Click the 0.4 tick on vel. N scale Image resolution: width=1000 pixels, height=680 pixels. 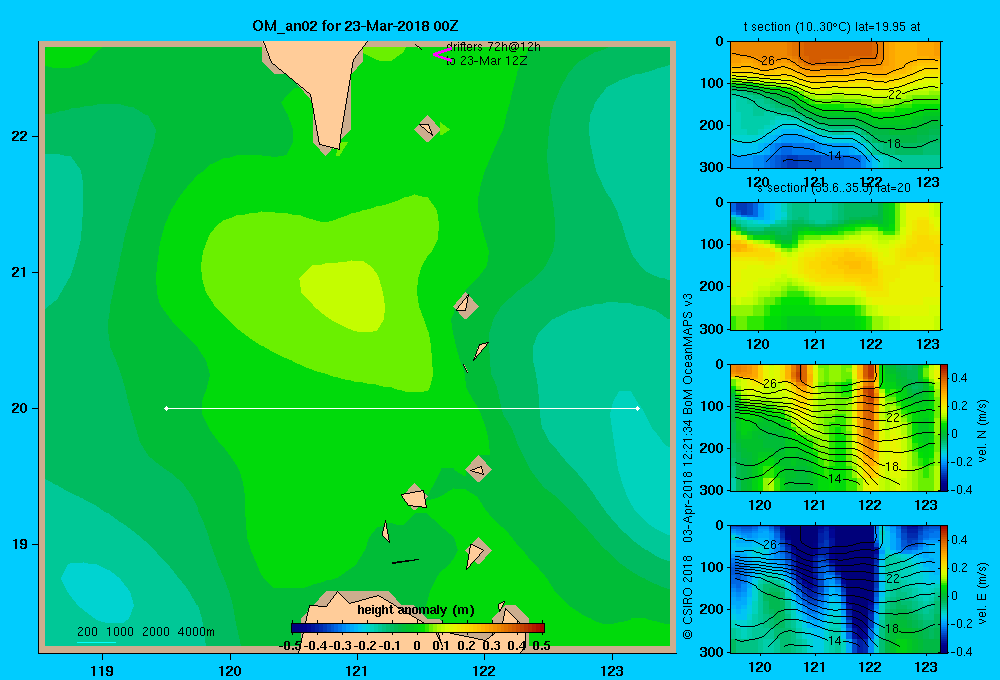pos(959,378)
